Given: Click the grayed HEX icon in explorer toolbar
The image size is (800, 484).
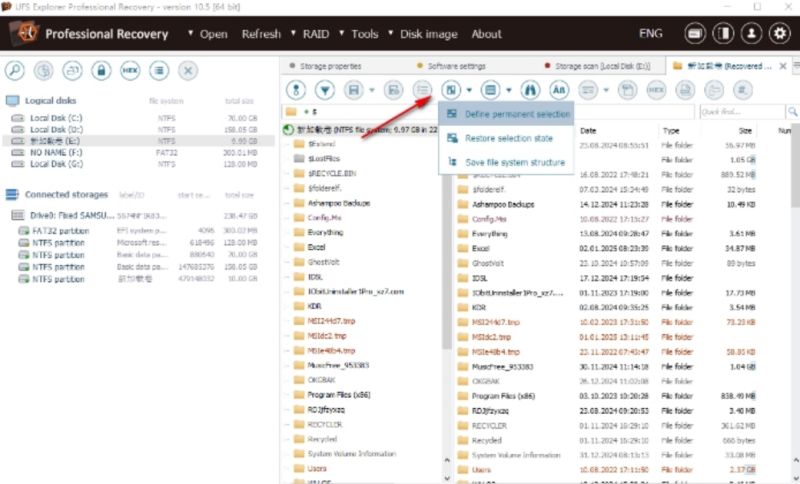Looking at the screenshot, I should pos(656,90).
